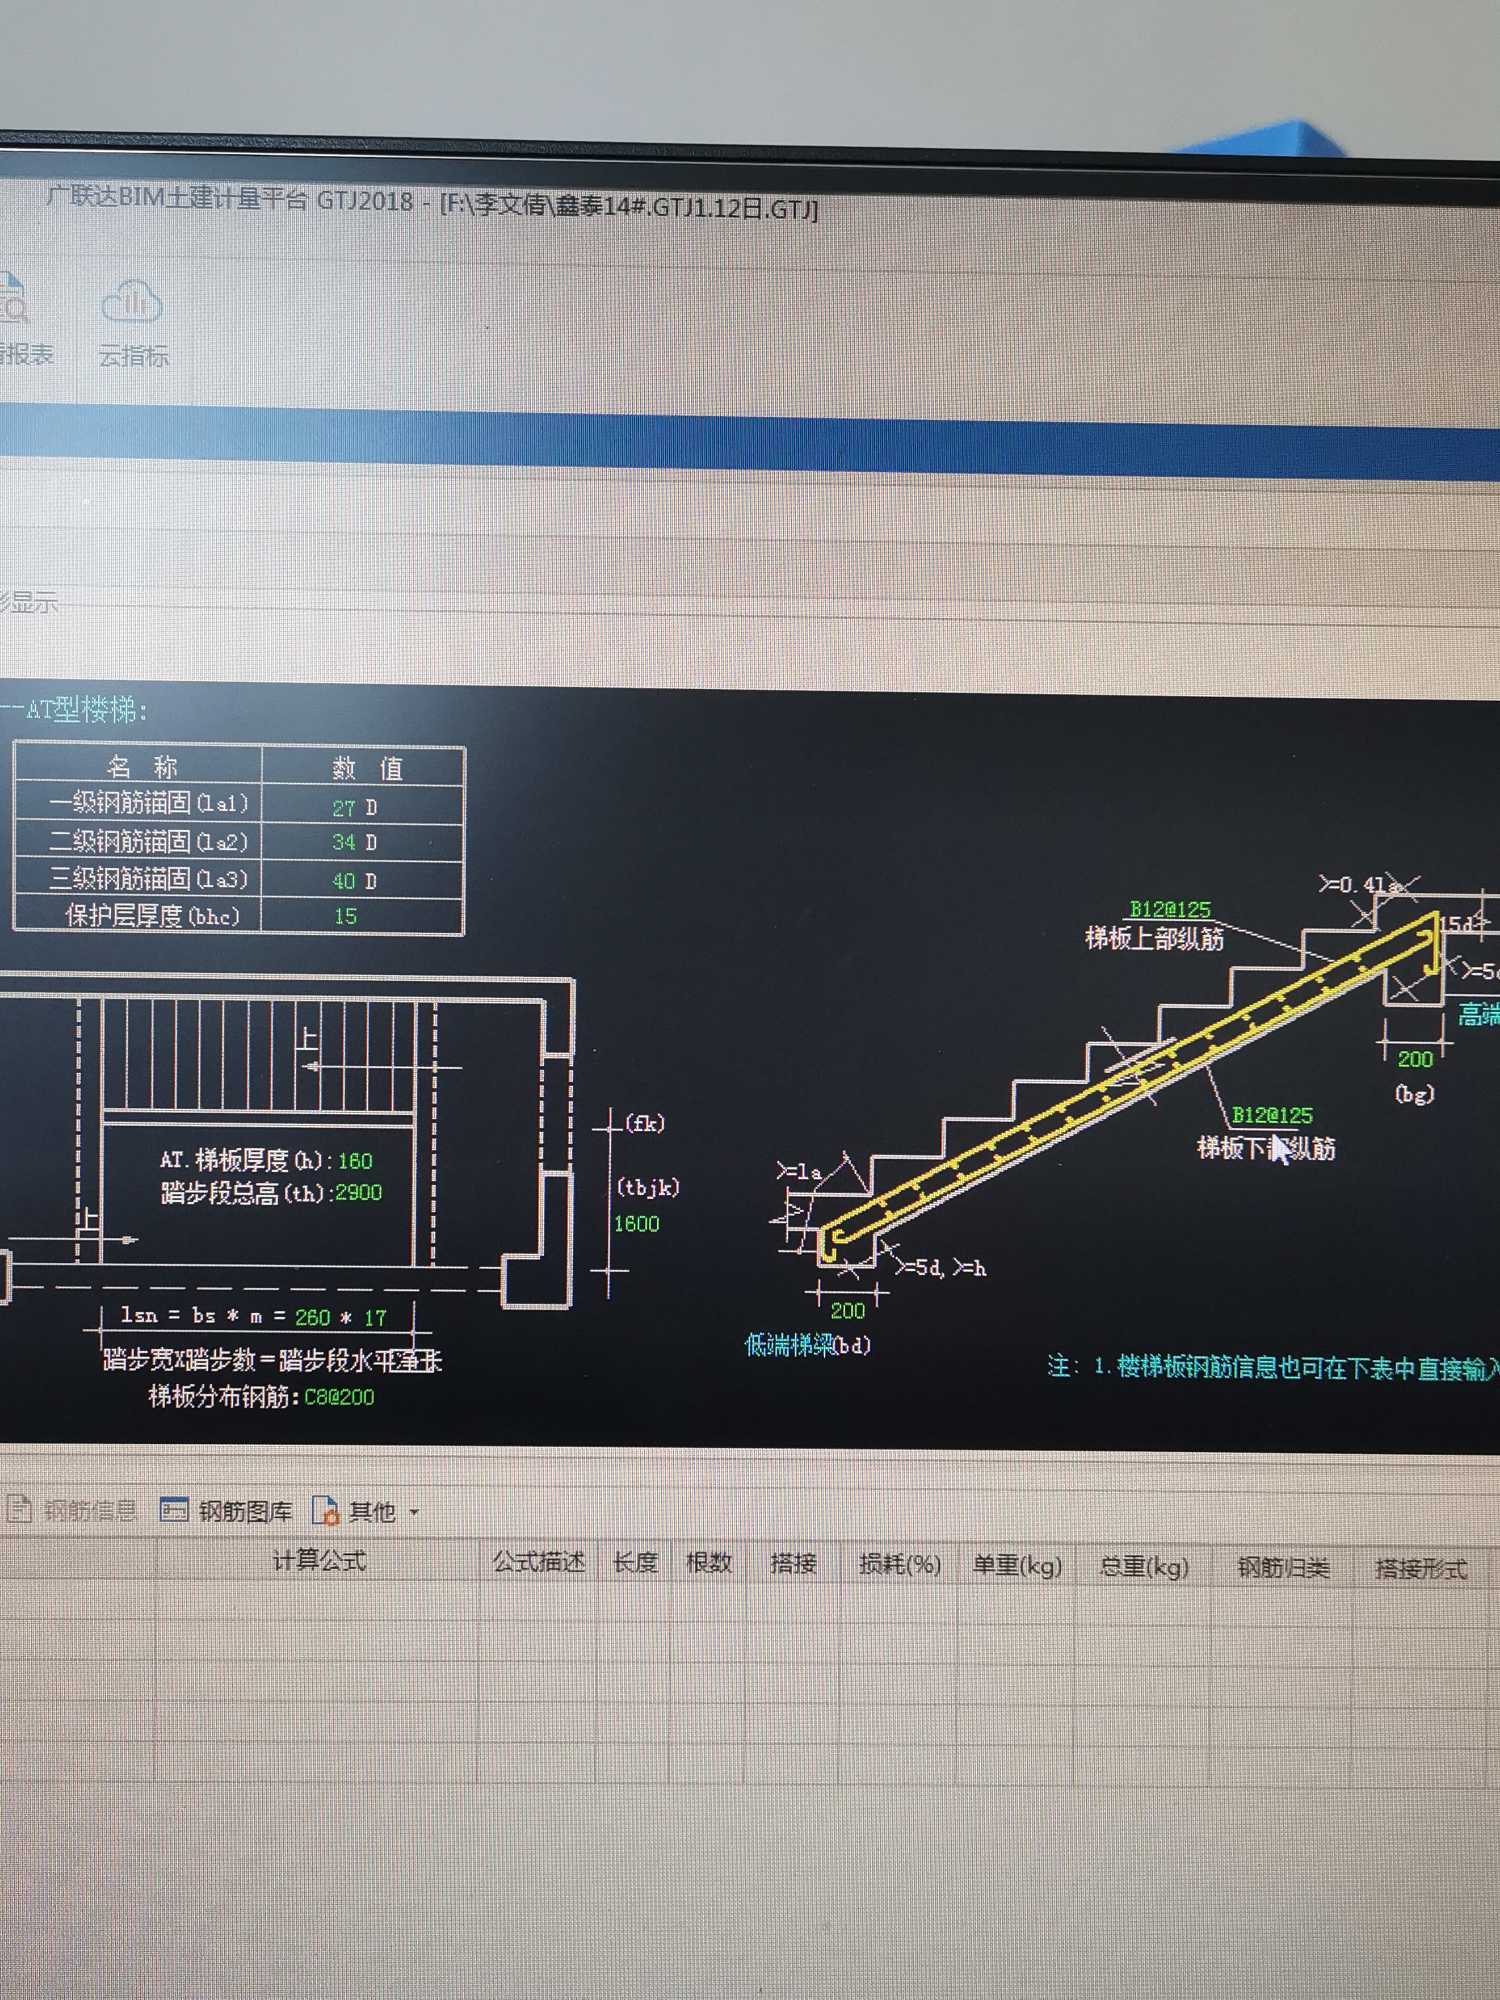
Task: Click the AT型楼梯 heading text
Action: coord(86,710)
